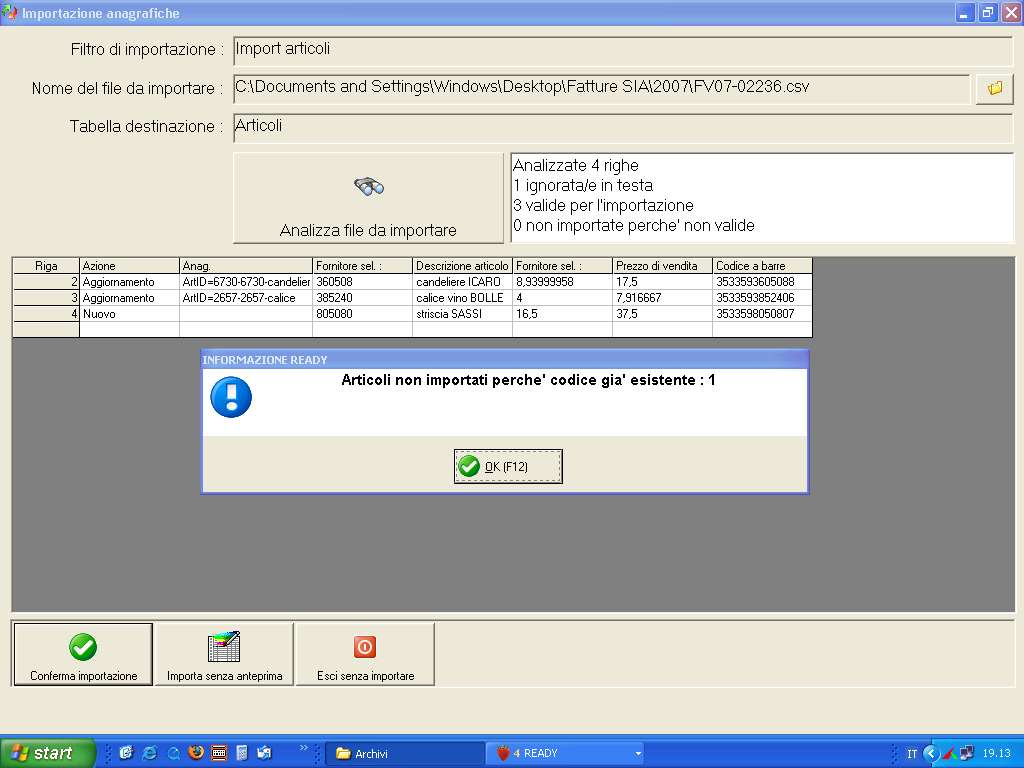Click the binoculars Analizza file da importare button
Screen dimensions: 1024x768
coord(368,198)
